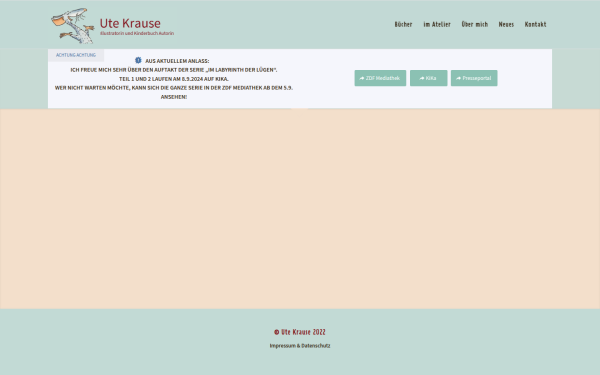Open the Presseportal button
The width and height of the screenshot is (600, 375).
tap(474, 78)
